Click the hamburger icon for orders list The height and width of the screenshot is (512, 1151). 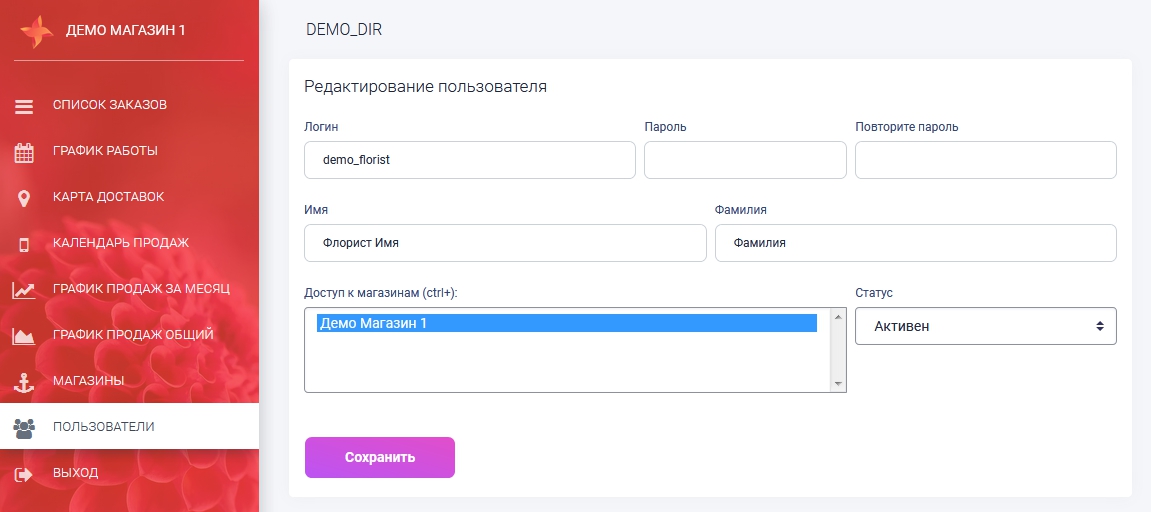click(x=24, y=106)
